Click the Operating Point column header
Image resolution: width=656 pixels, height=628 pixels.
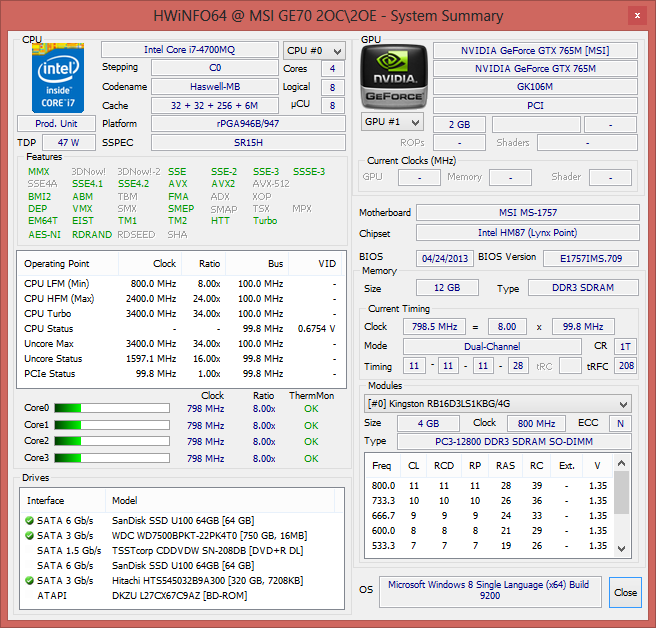(x=68, y=264)
